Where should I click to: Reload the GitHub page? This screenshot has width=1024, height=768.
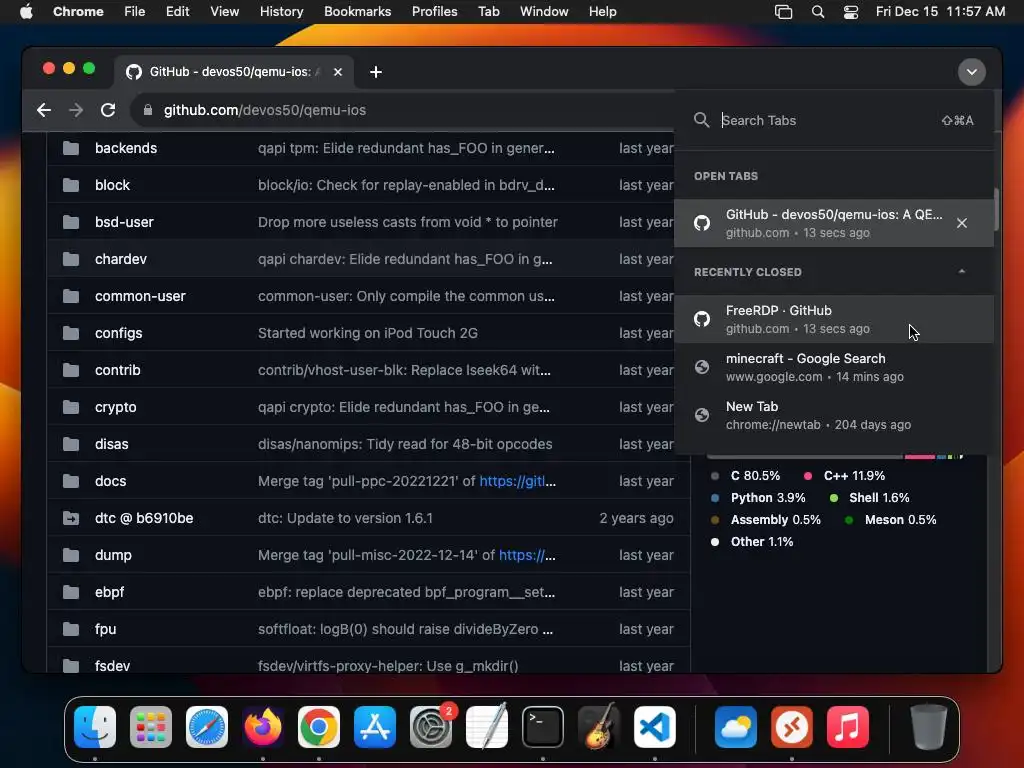coord(108,110)
